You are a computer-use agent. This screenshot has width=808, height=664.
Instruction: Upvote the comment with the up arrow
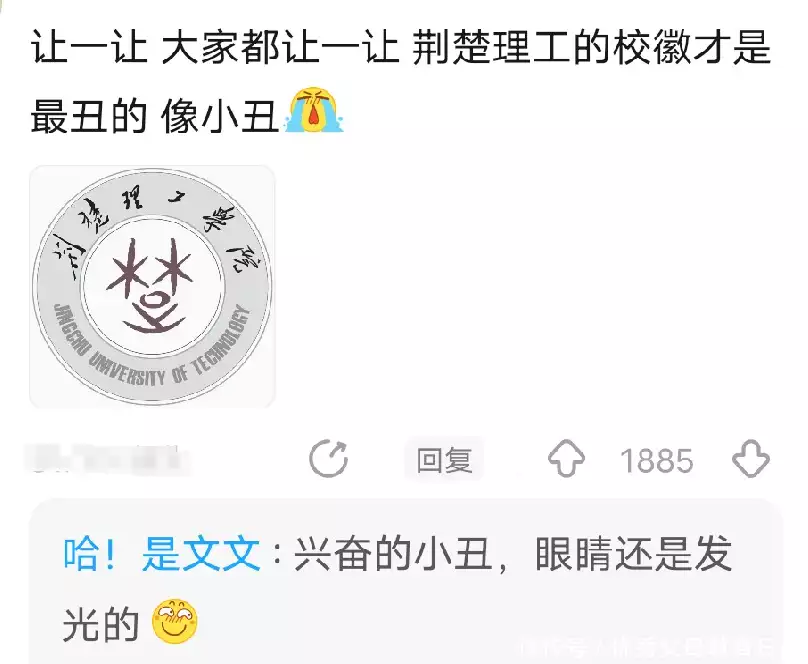point(566,458)
